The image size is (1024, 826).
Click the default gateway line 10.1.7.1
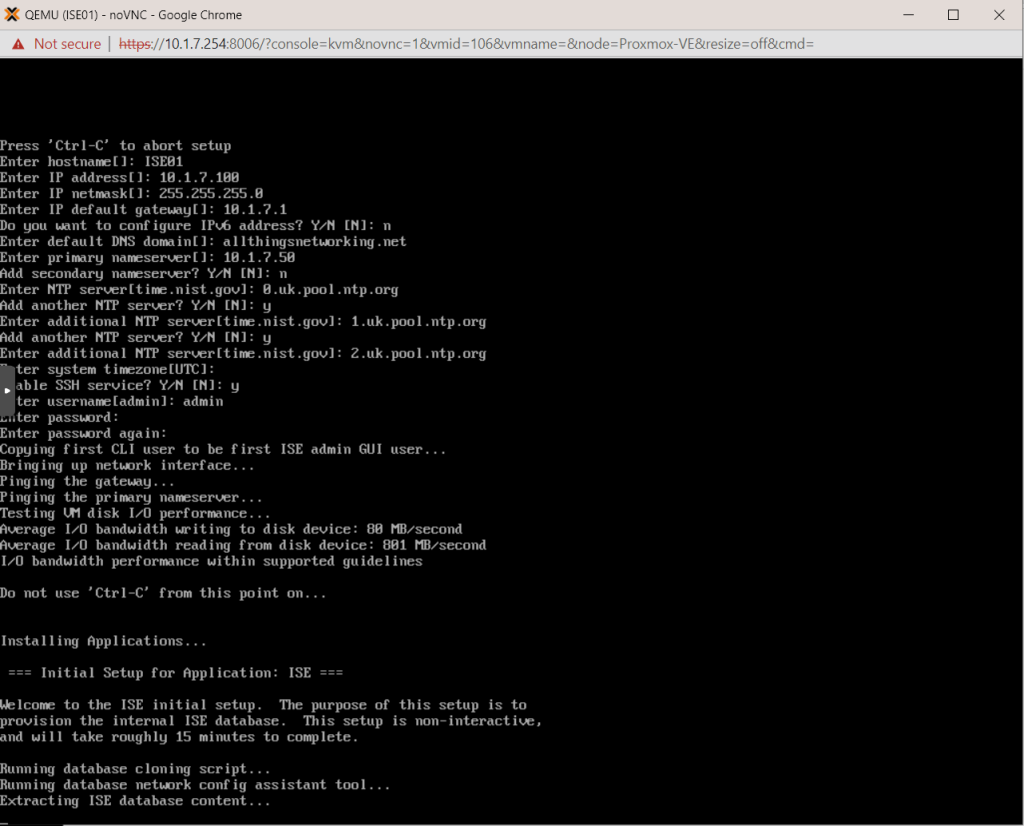tap(144, 209)
